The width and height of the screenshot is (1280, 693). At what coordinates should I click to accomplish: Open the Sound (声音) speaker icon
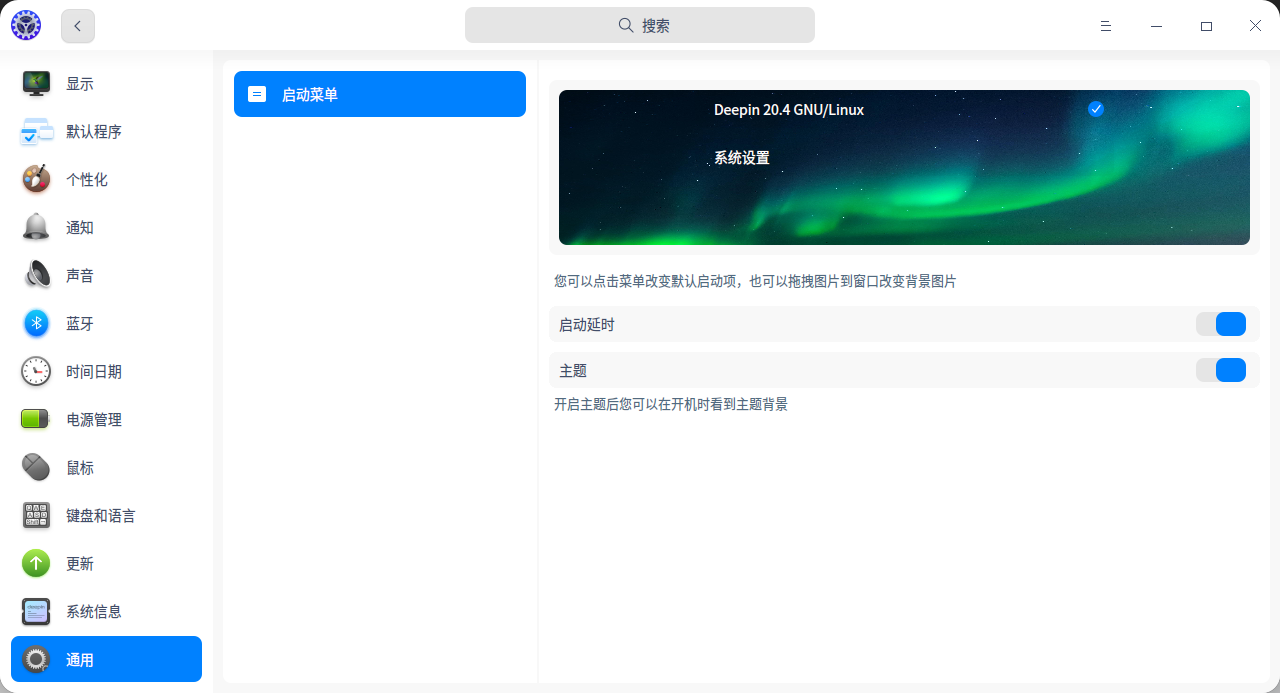36,276
